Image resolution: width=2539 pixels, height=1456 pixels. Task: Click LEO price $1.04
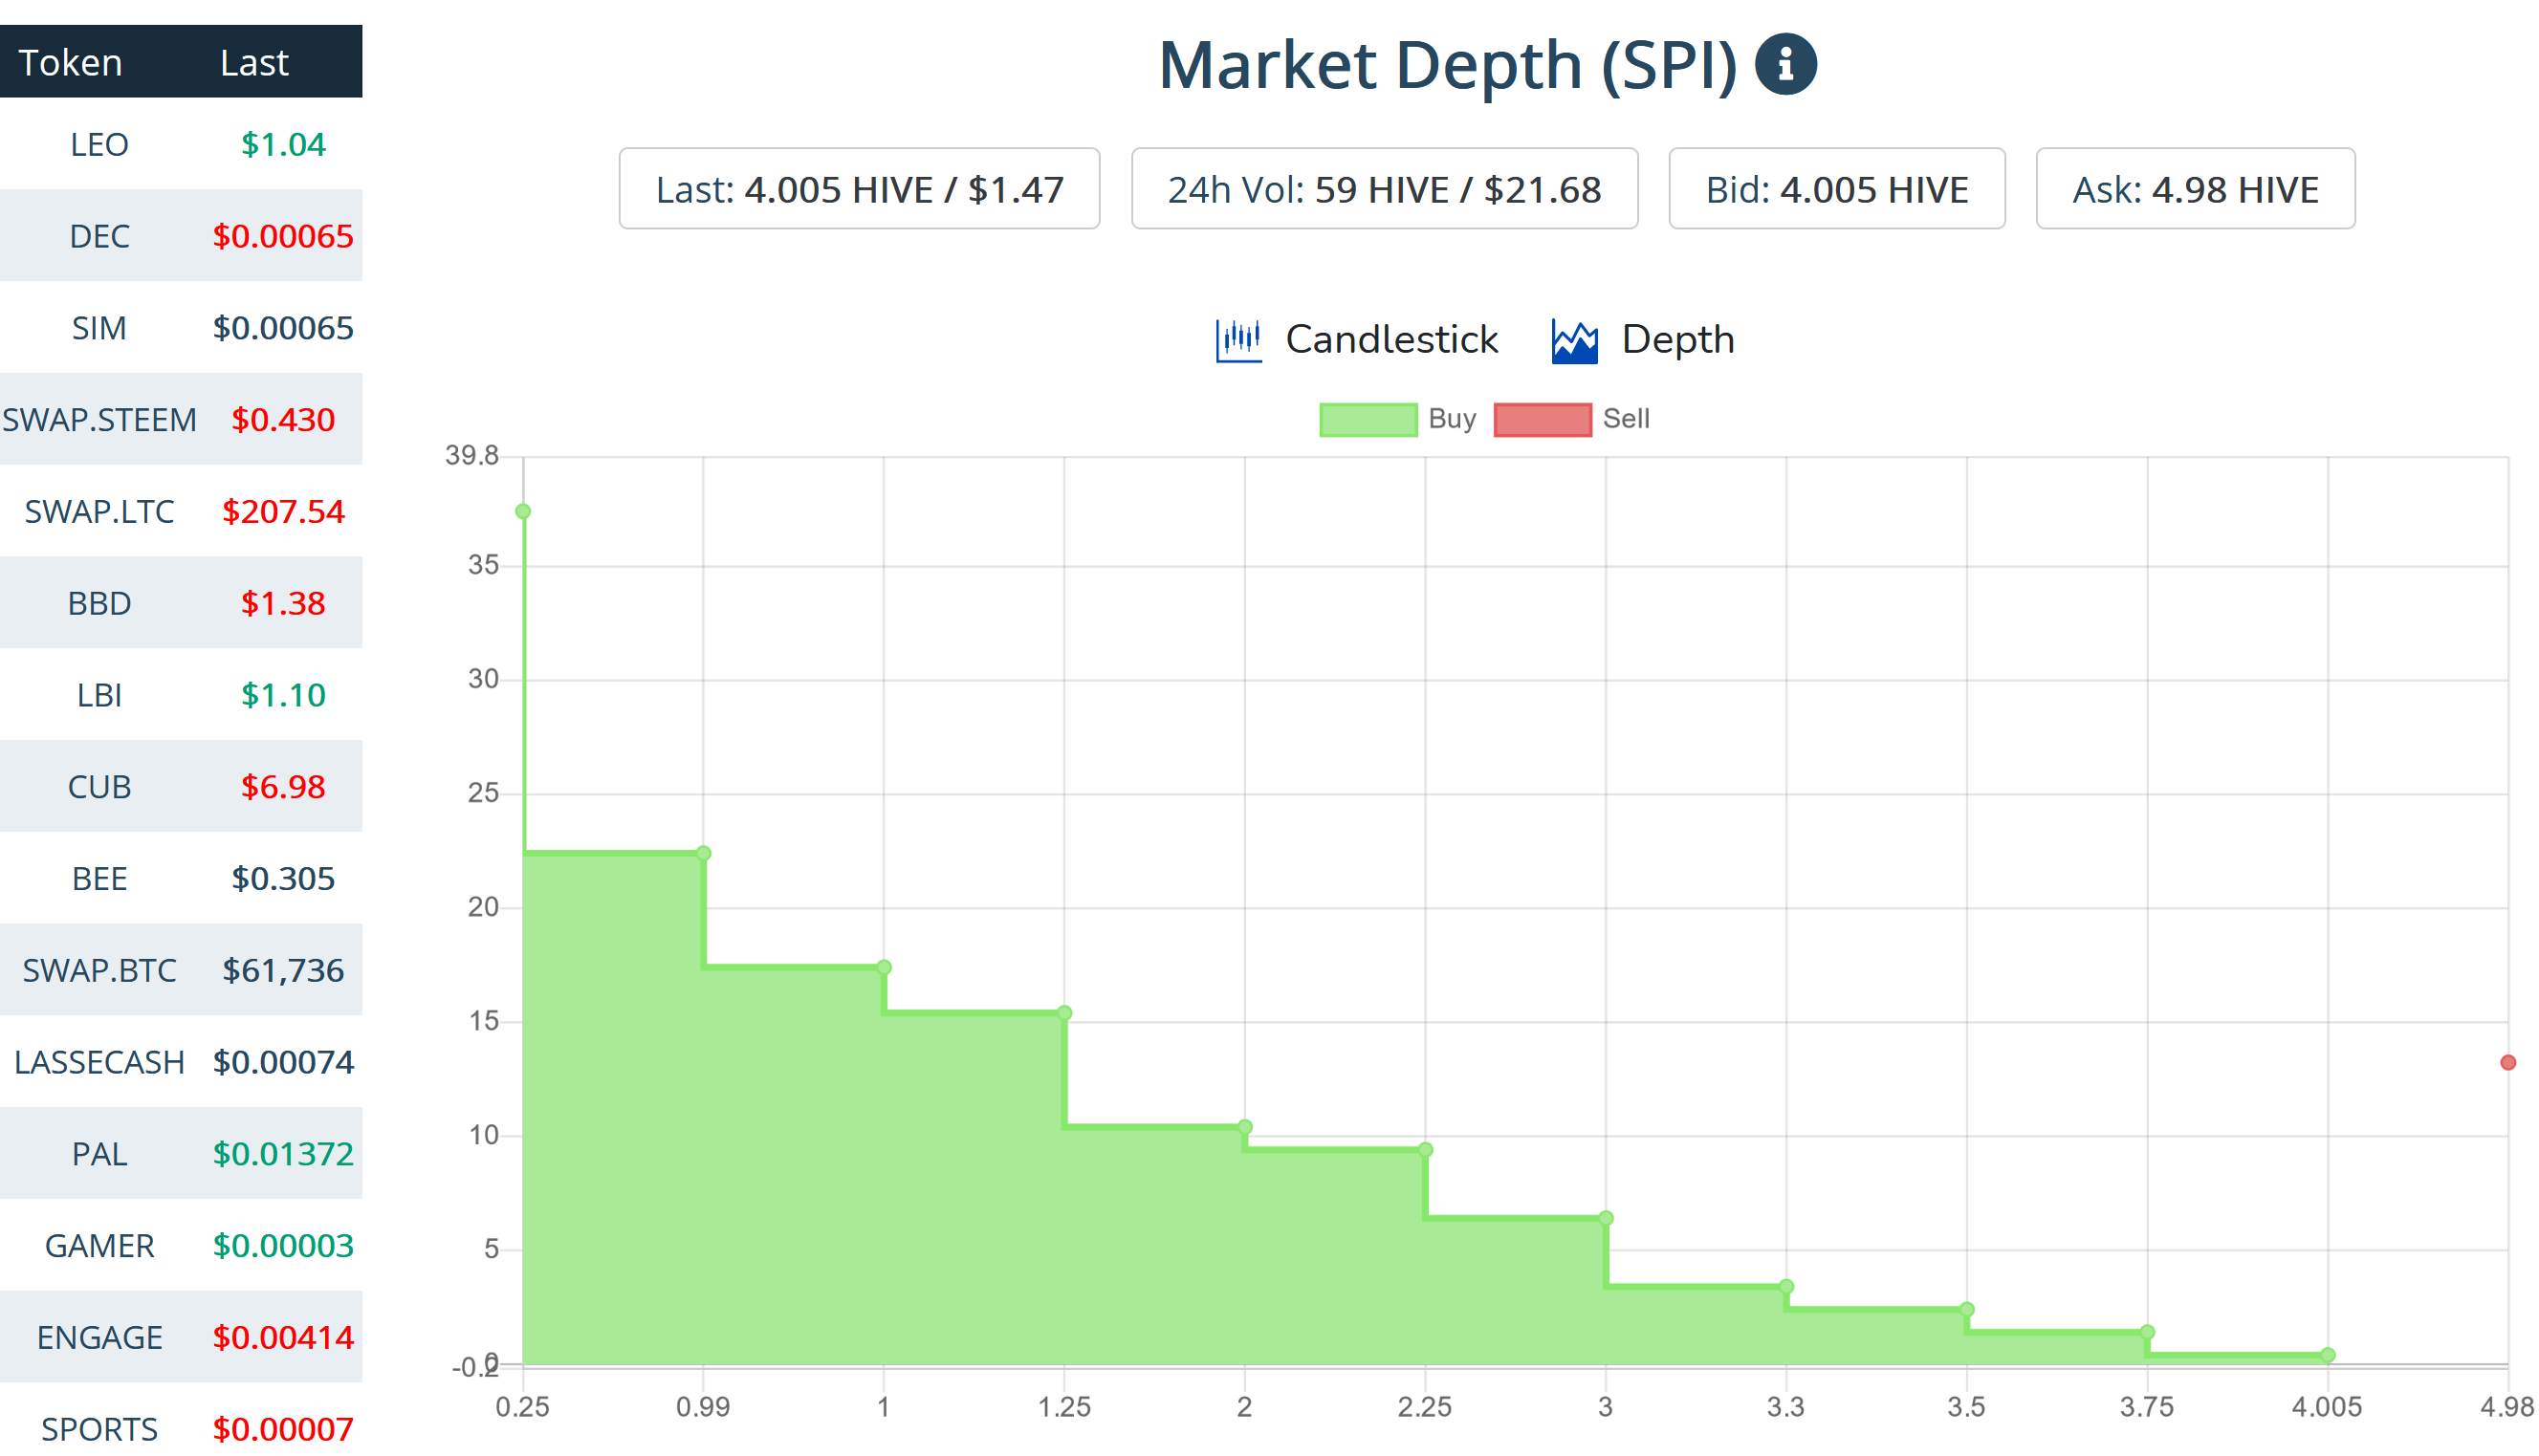pos(283,144)
